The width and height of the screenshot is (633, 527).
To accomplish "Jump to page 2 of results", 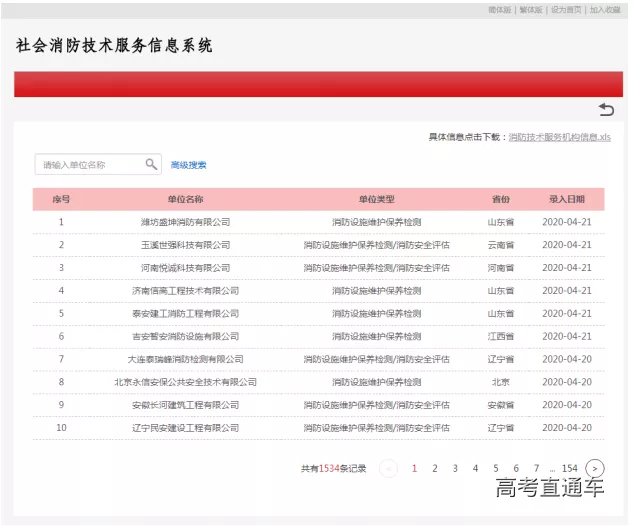I will [435, 468].
